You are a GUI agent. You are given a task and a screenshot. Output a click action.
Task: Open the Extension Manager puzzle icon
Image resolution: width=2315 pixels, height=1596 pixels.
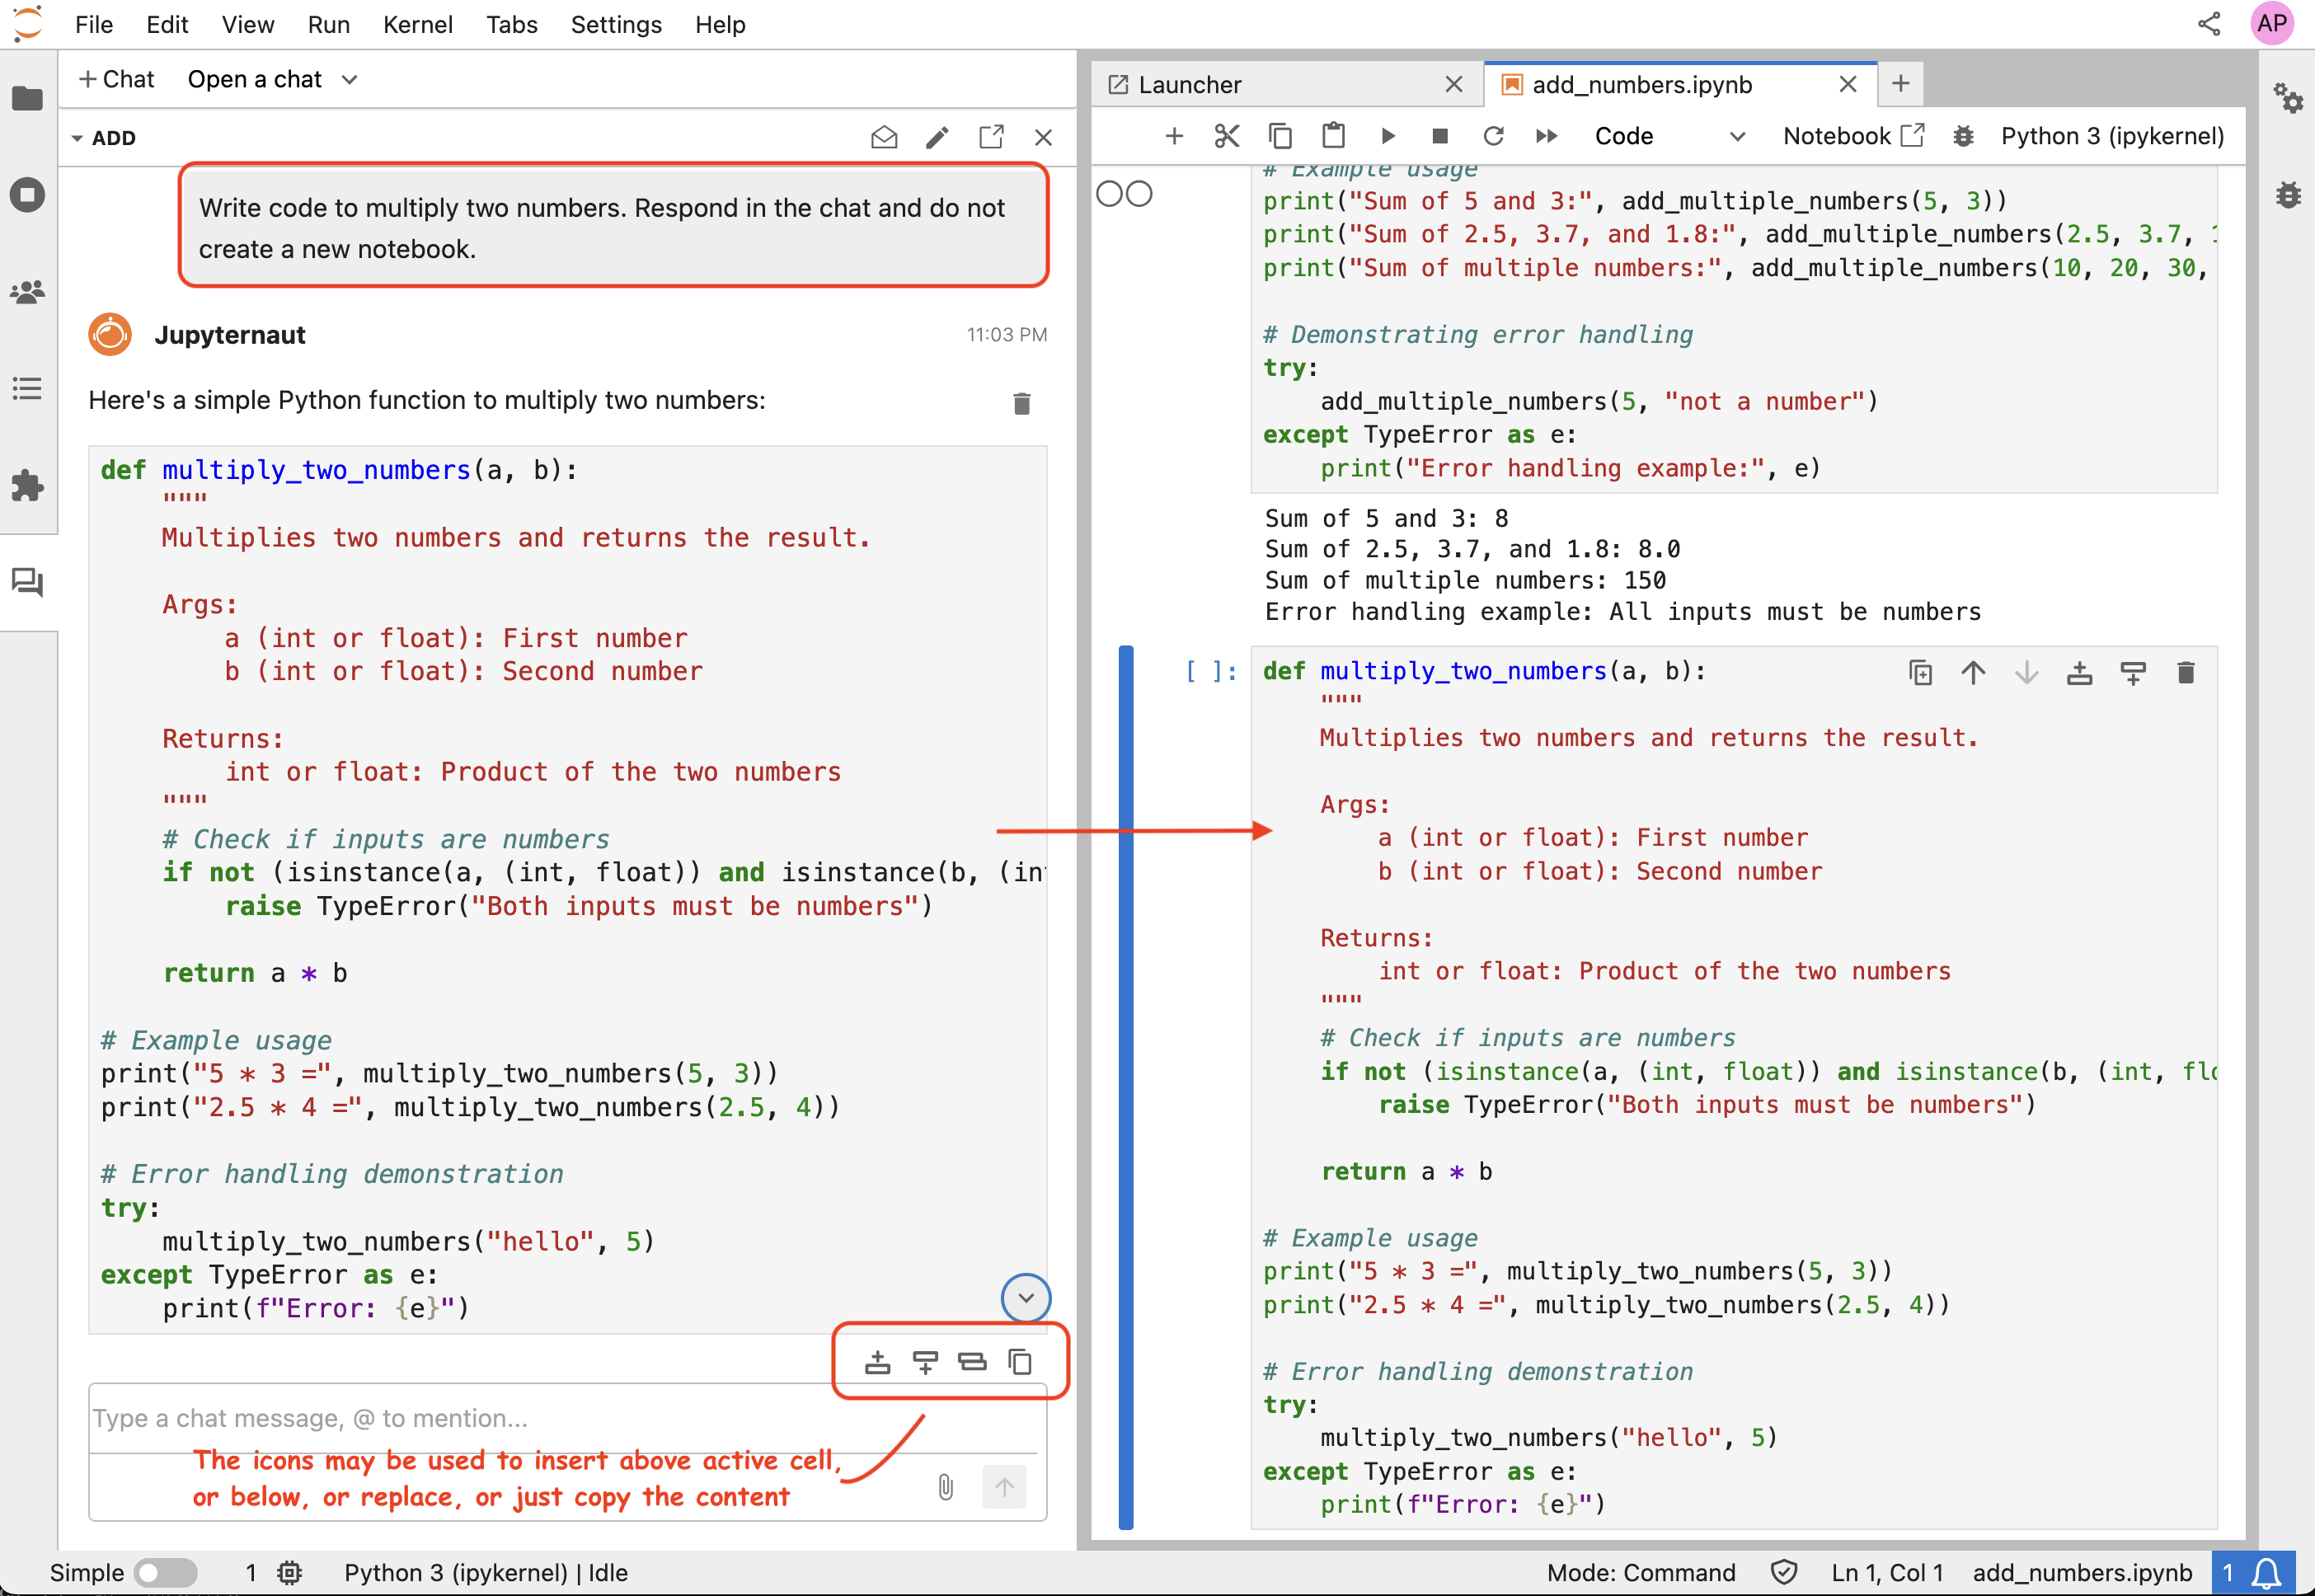tap(28, 486)
